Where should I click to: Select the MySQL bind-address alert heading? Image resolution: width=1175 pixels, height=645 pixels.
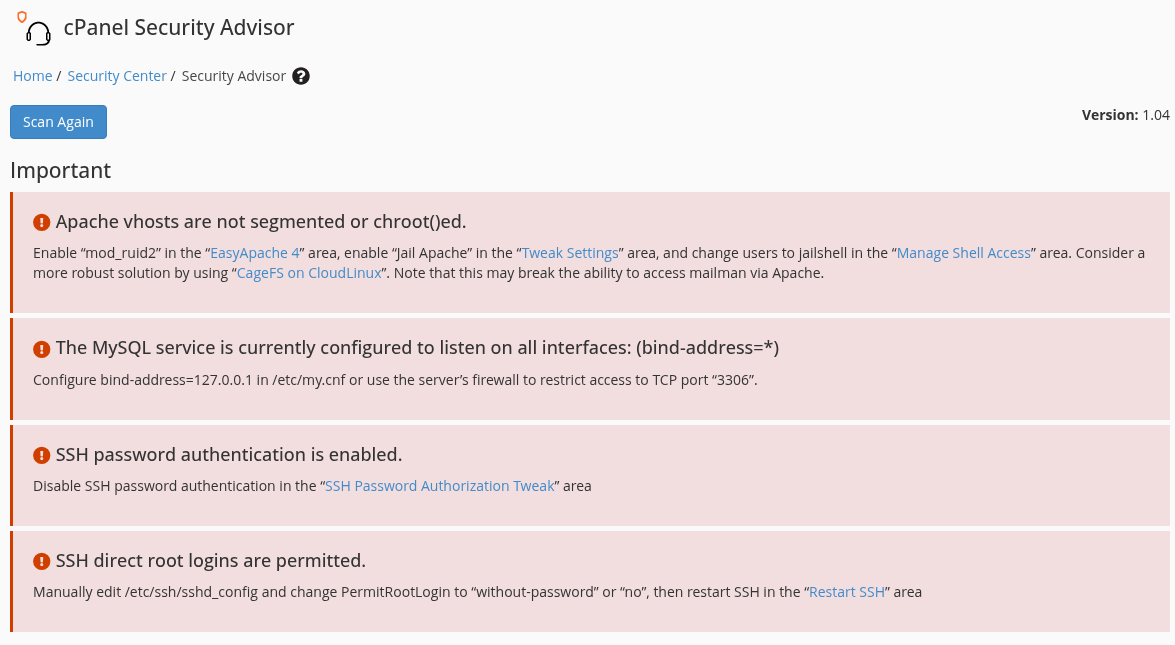pyautogui.click(x=417, y=348)
